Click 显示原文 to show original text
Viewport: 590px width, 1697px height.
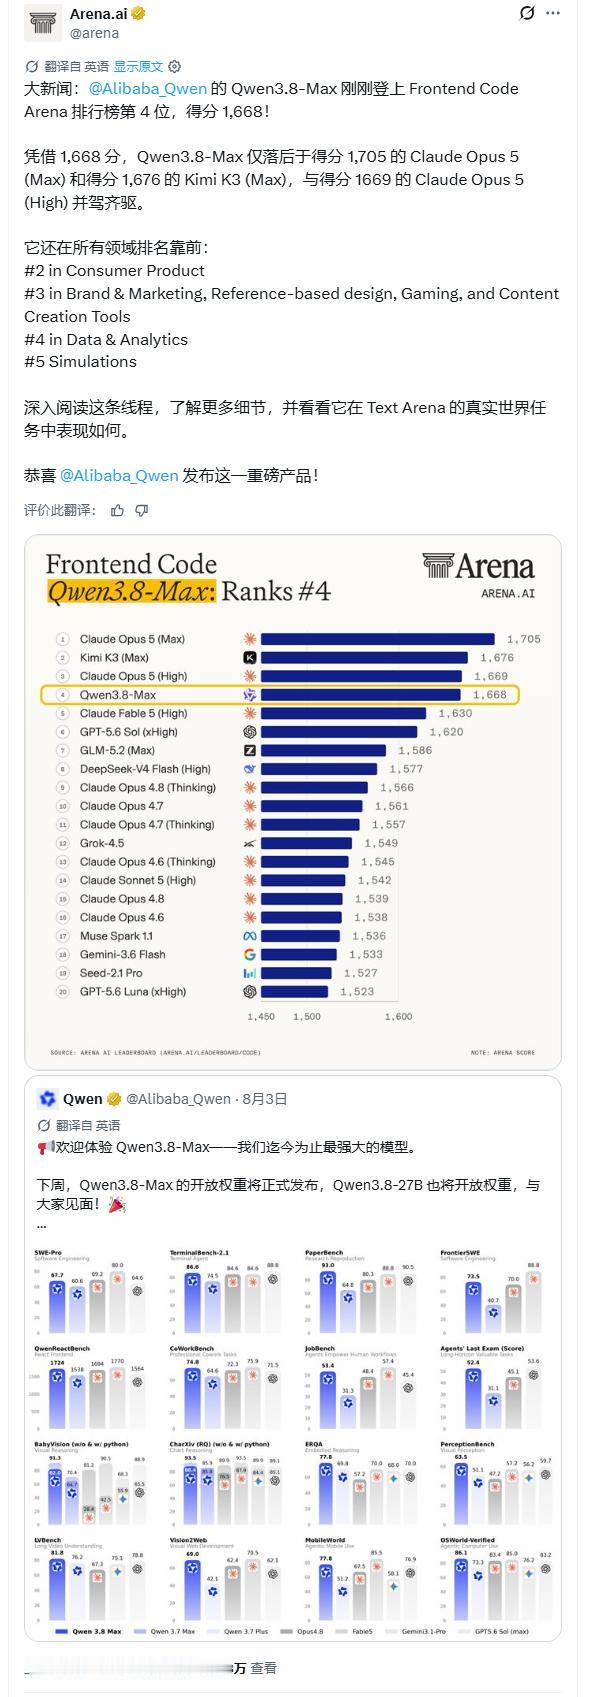(138, 66)
